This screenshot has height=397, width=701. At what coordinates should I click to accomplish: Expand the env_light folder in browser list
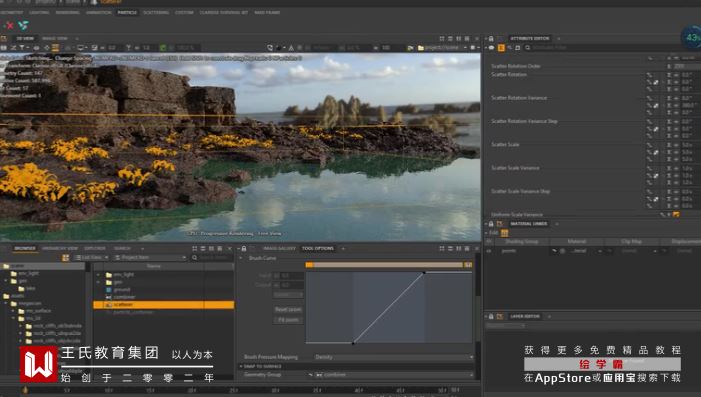(98, 275)
